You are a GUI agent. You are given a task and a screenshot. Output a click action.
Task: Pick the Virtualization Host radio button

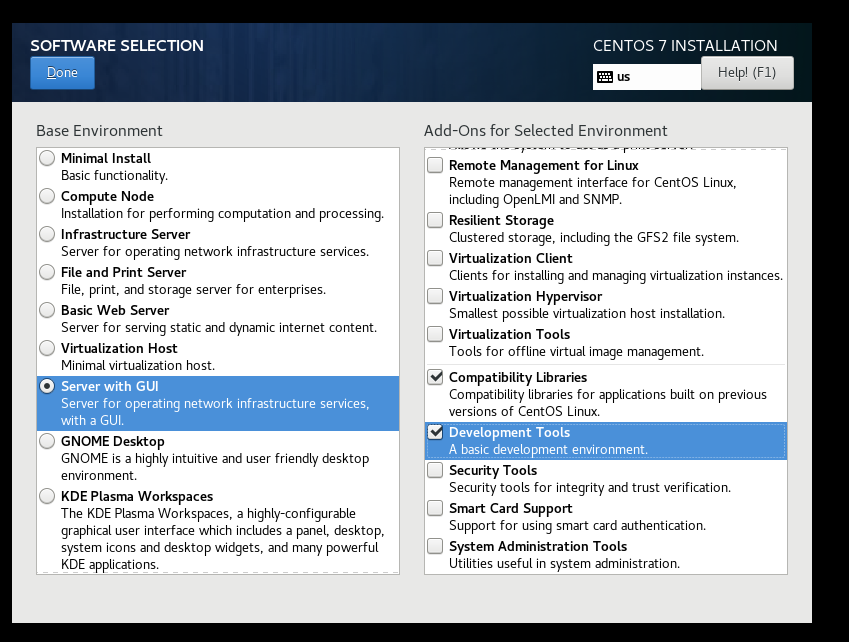47,348
